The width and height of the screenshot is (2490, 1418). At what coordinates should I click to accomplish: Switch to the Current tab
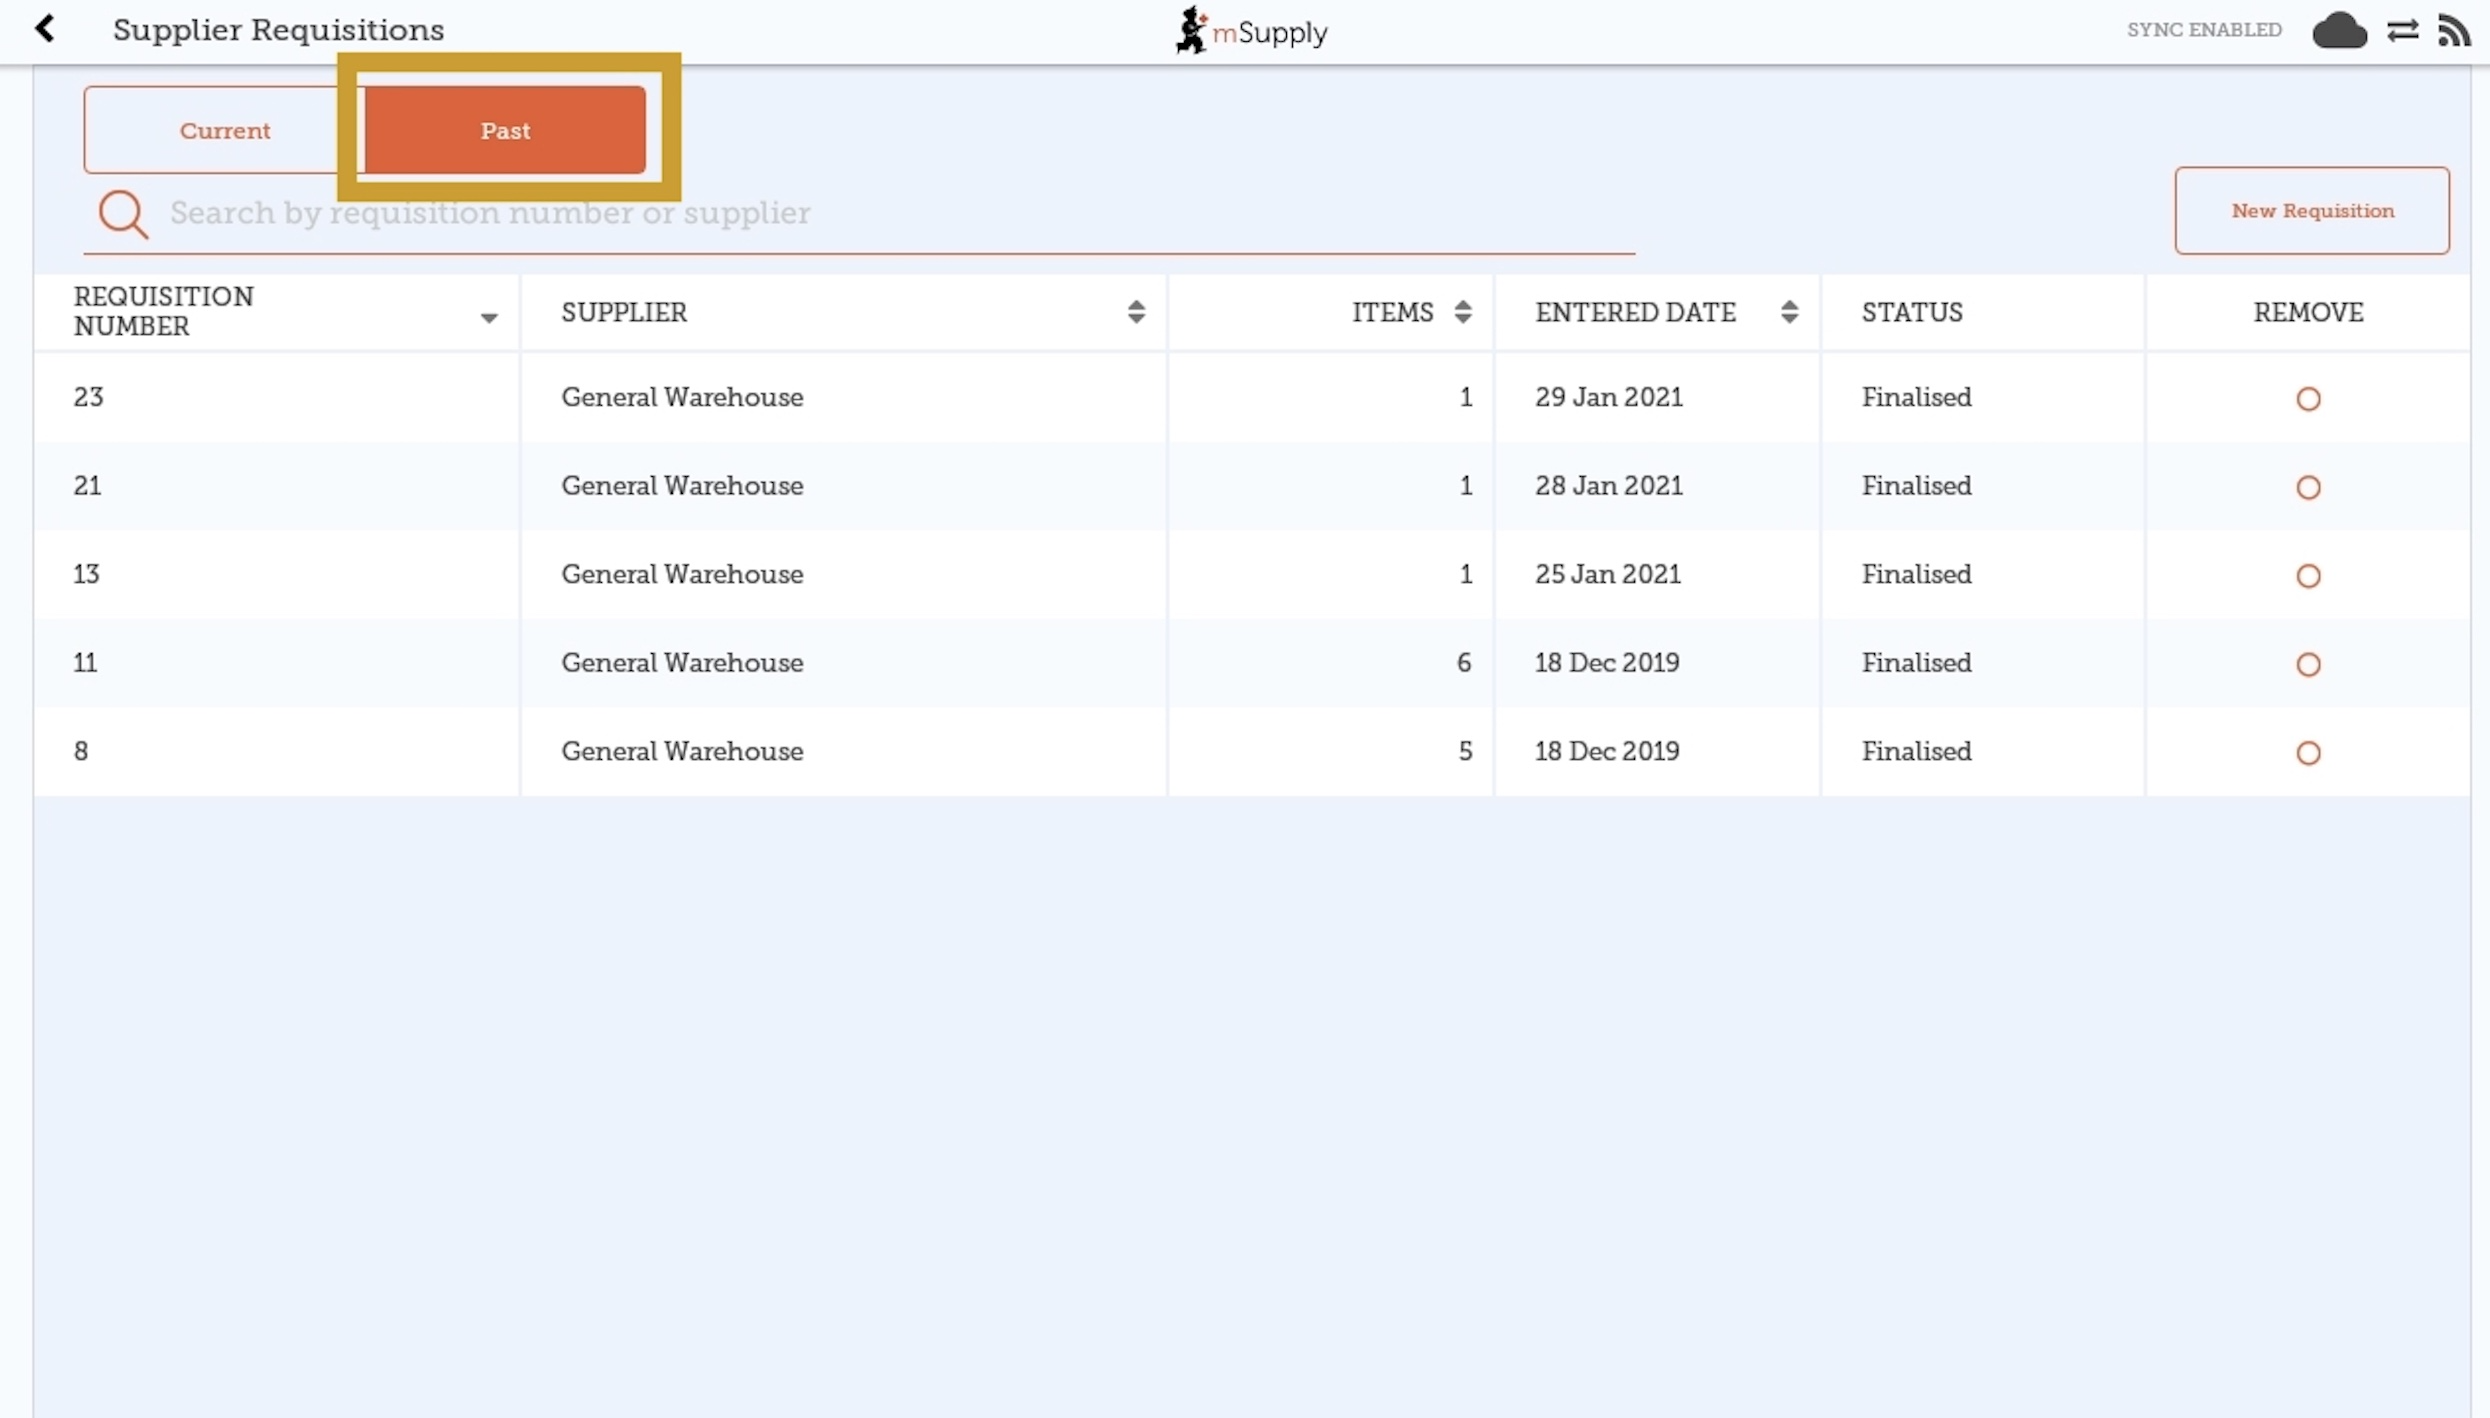pos(224,130)
